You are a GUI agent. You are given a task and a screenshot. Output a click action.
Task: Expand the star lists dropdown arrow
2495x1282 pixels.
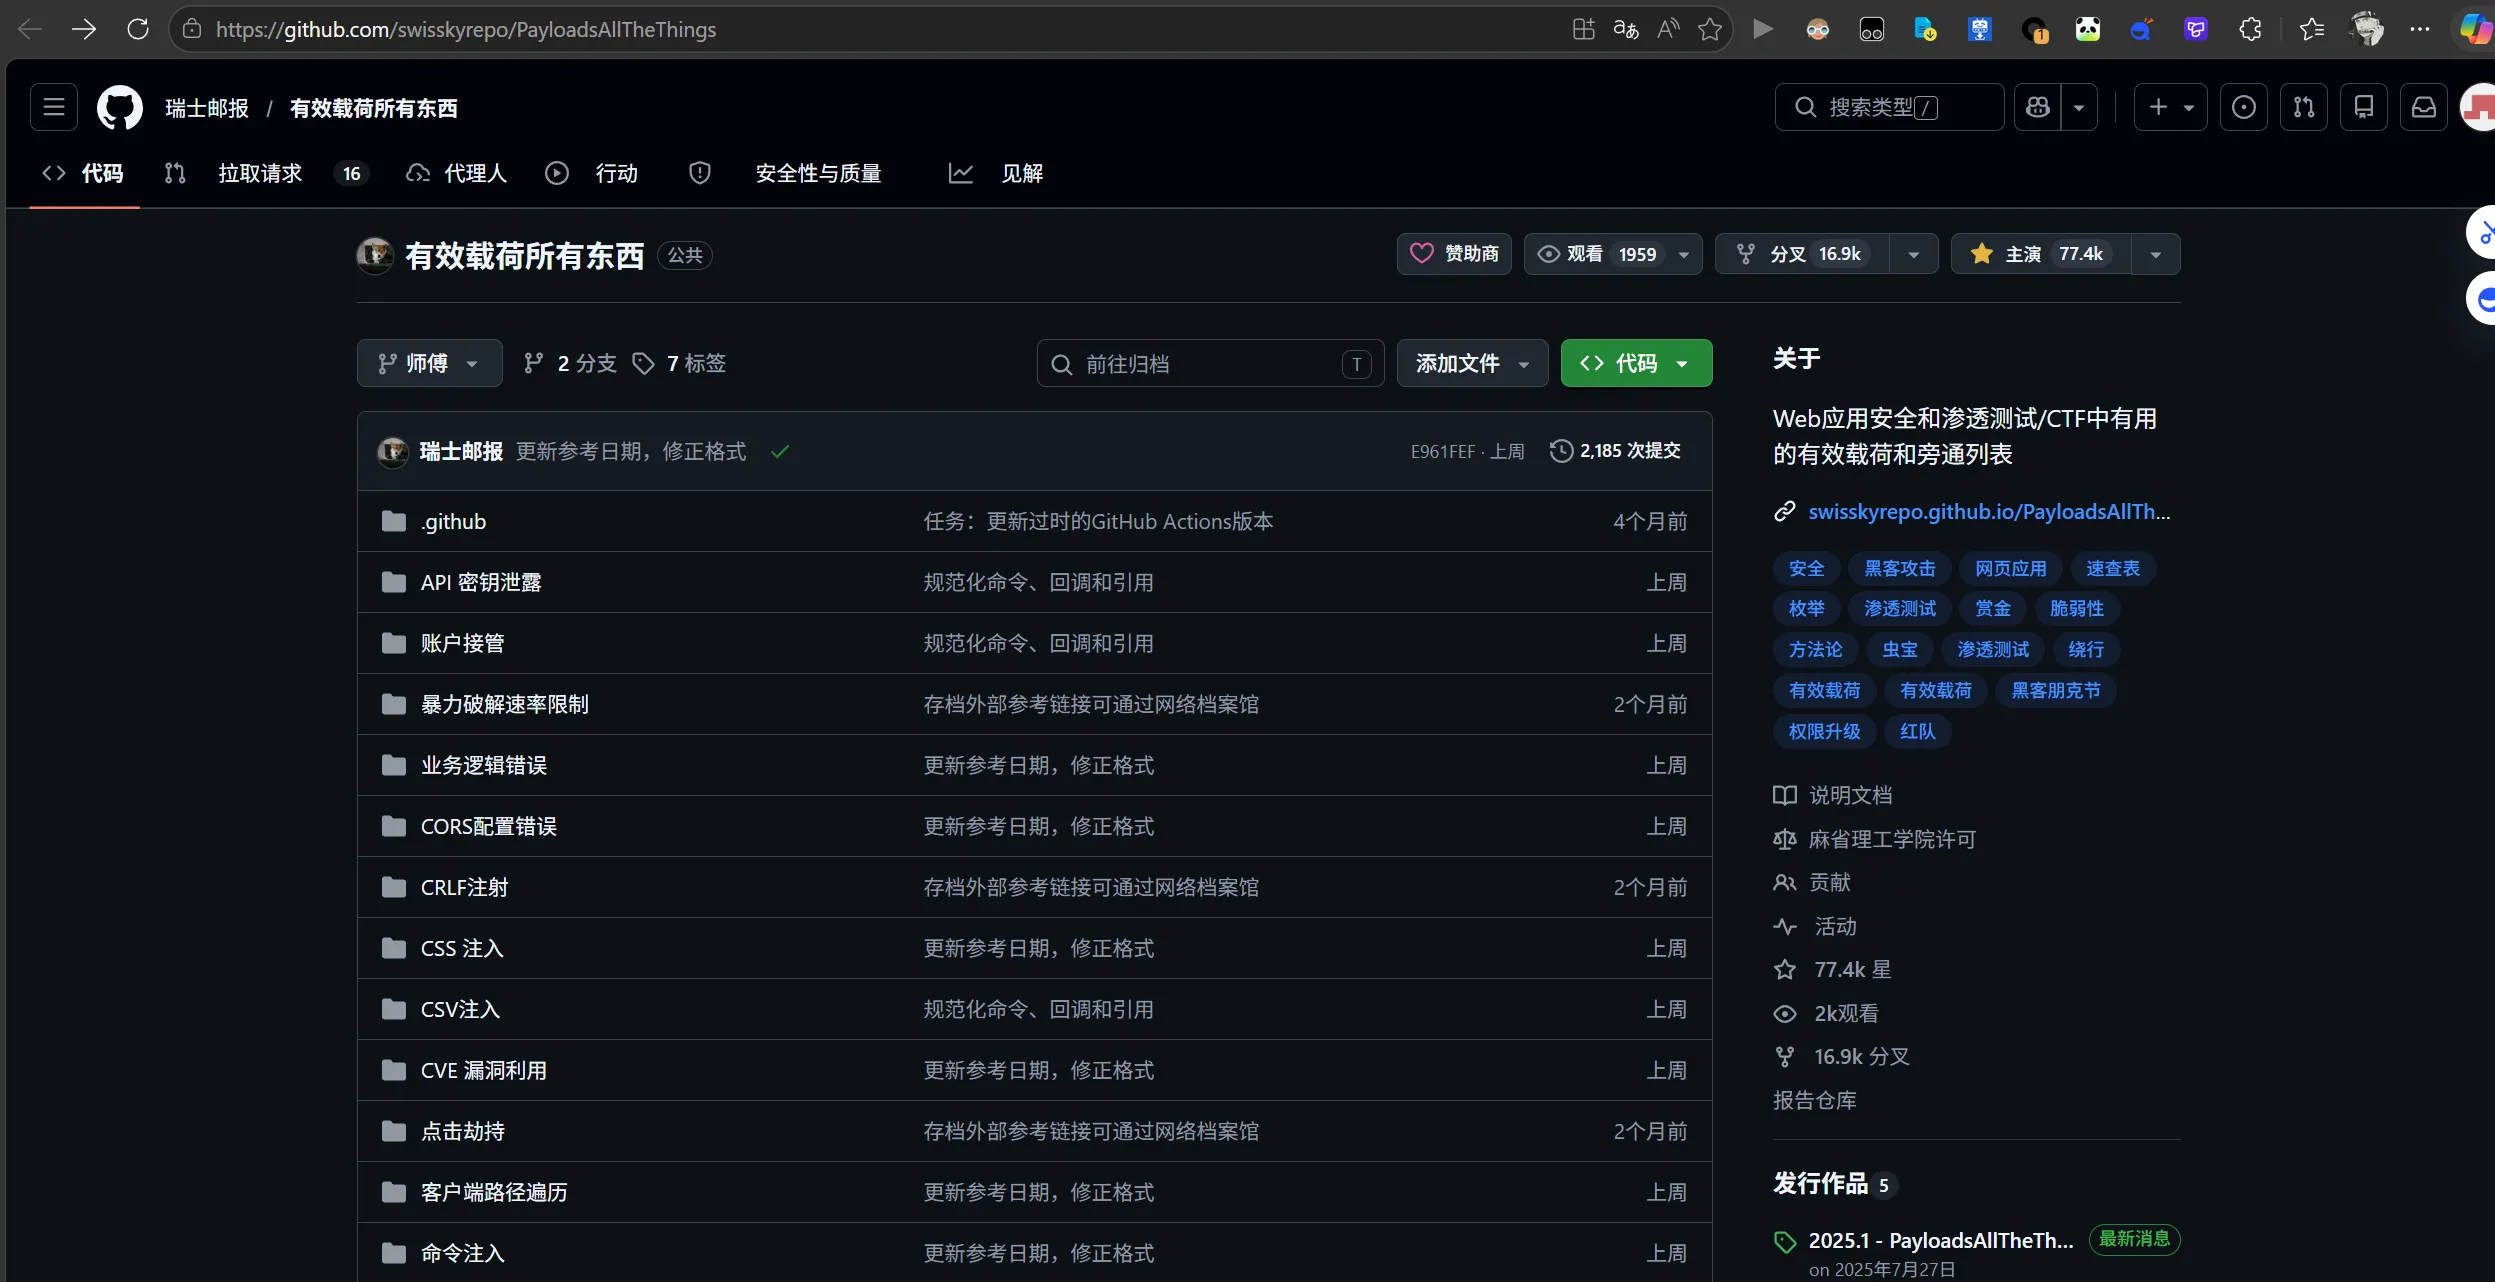[x=2156, y=254]
